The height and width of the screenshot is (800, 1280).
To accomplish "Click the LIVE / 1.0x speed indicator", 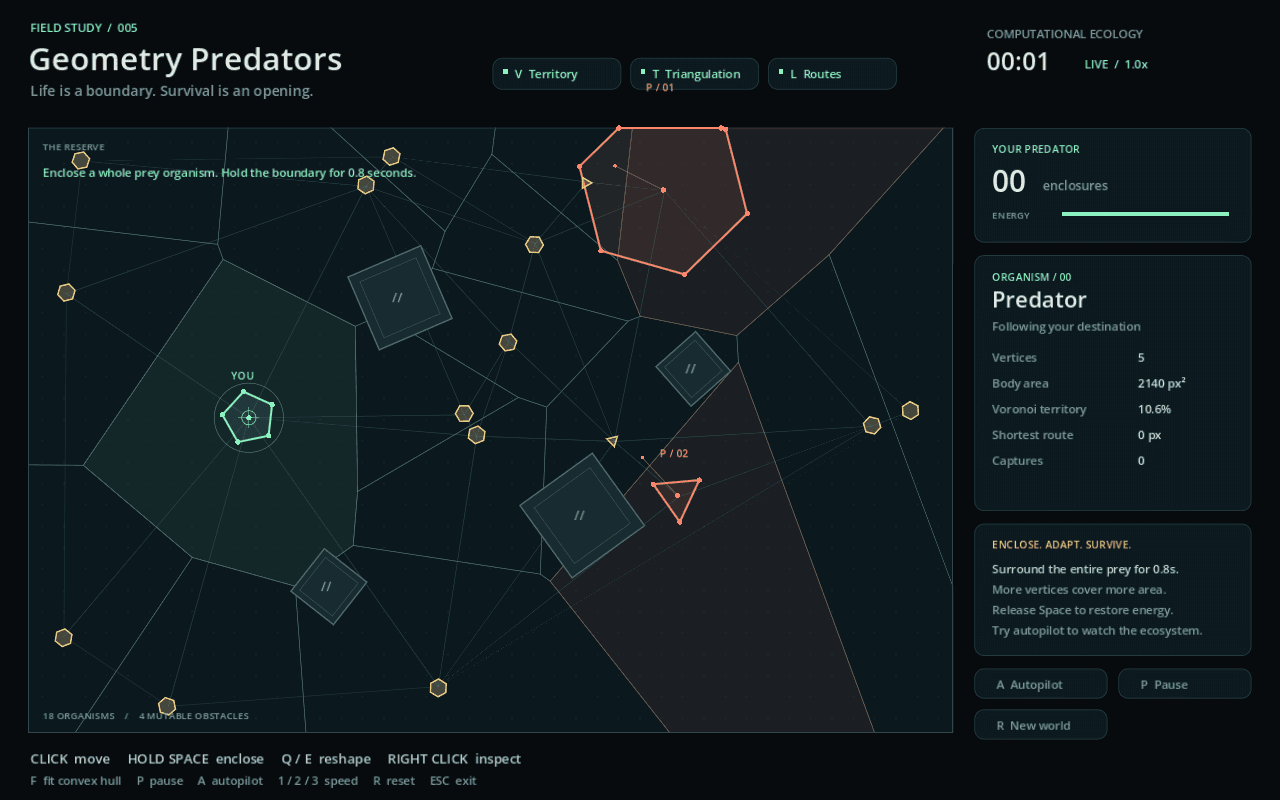I will coord(1116,64).
